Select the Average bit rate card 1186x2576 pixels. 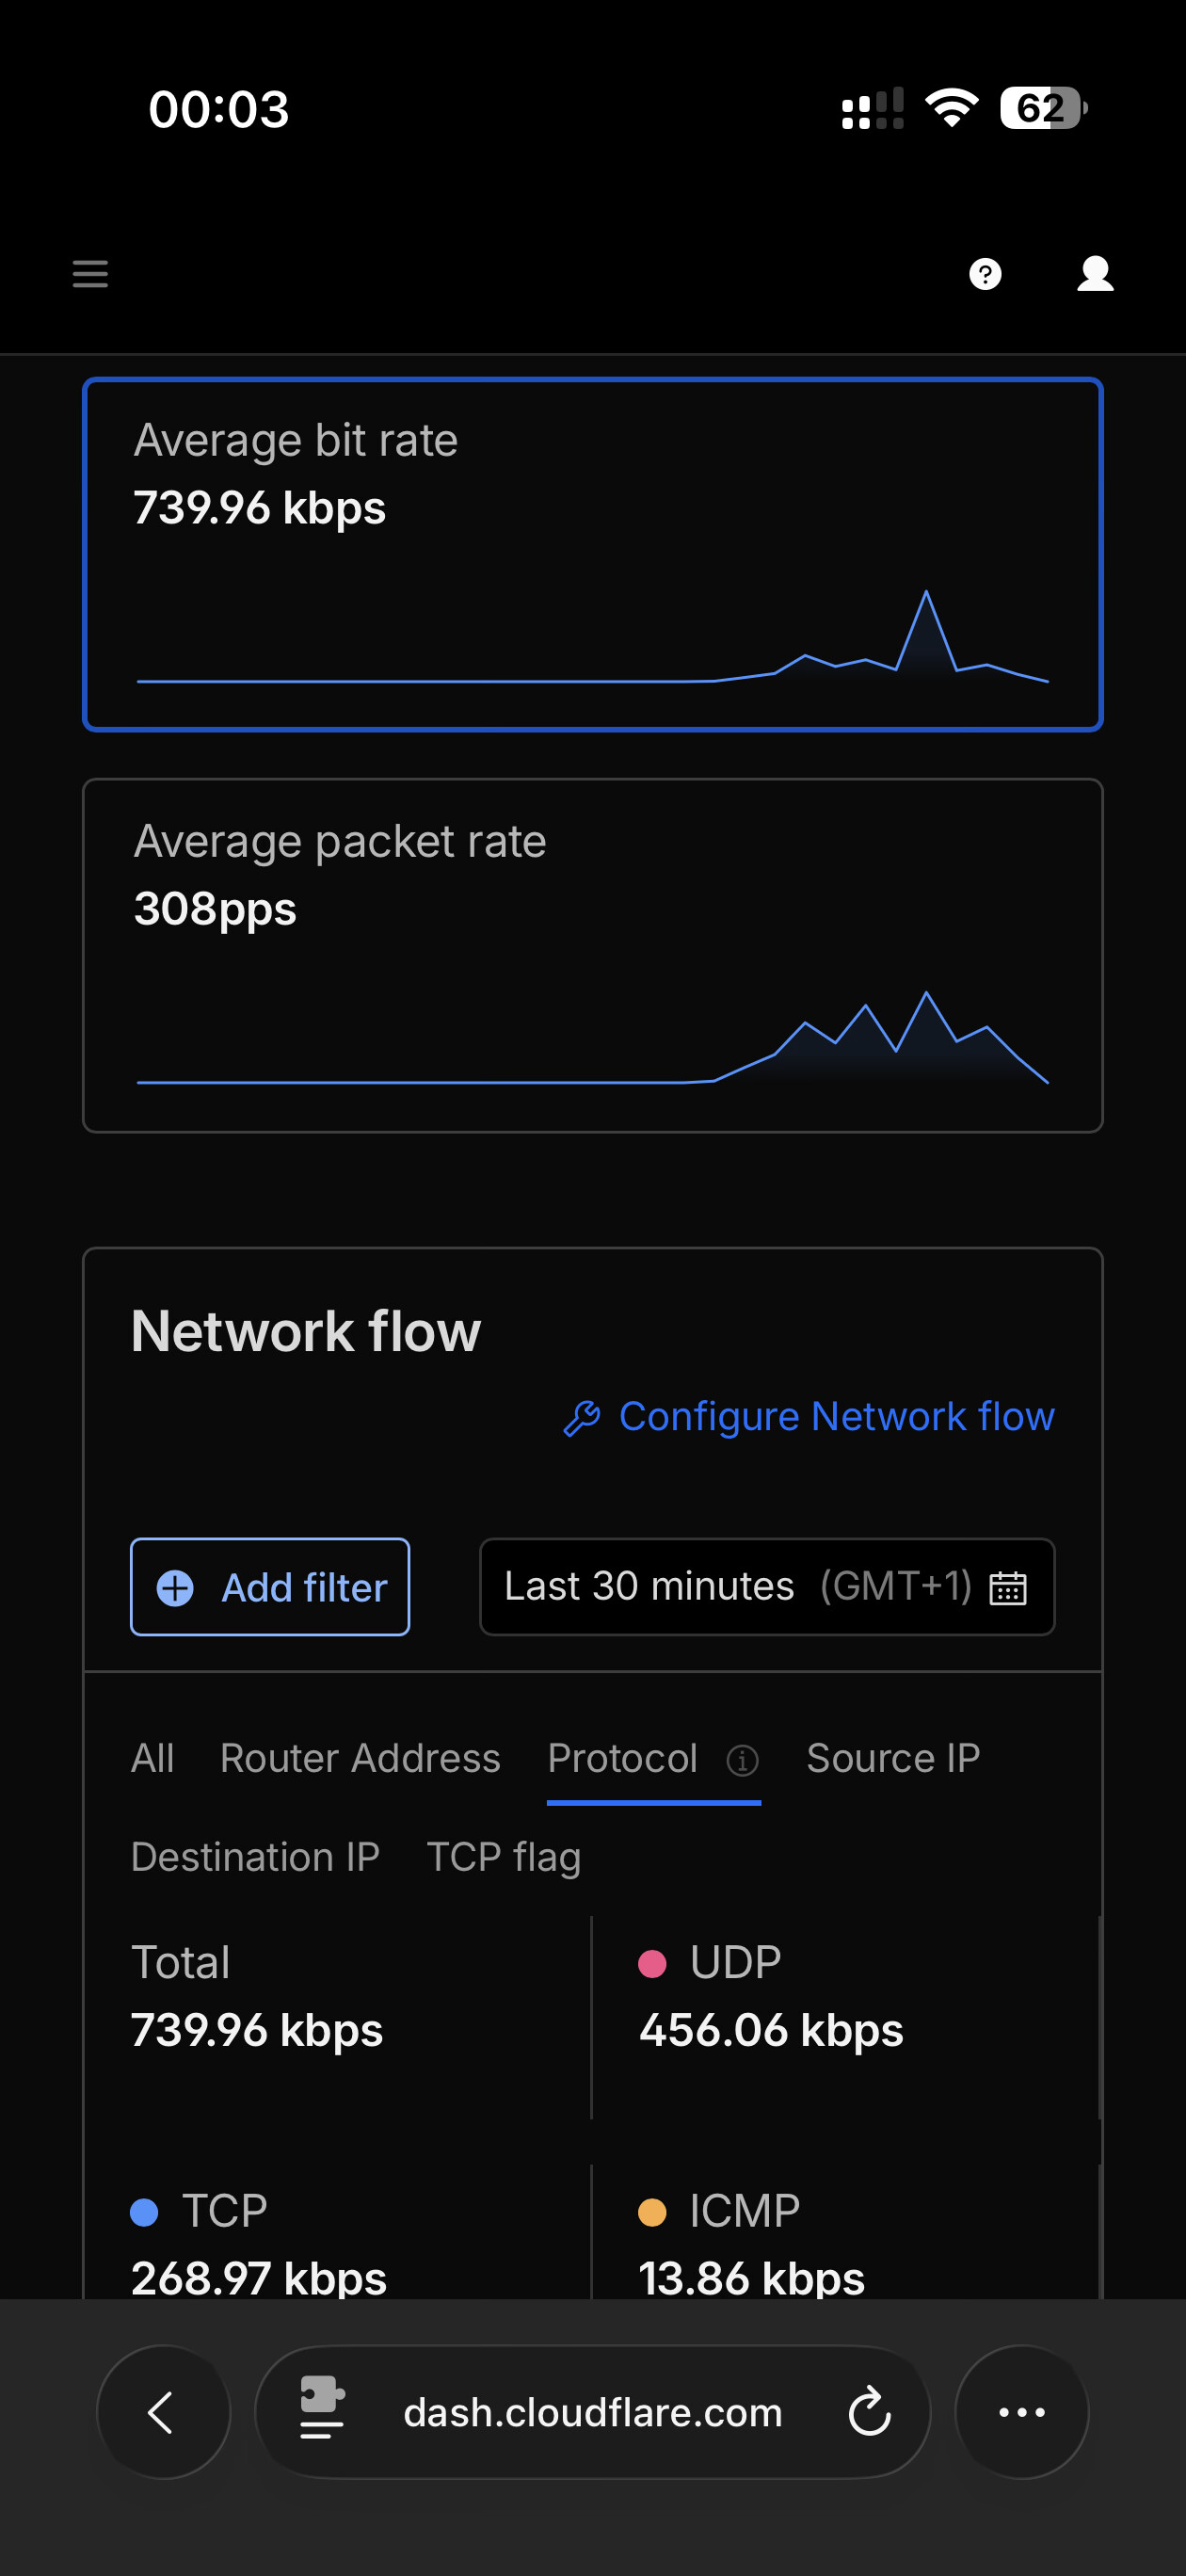pos(592,554)
